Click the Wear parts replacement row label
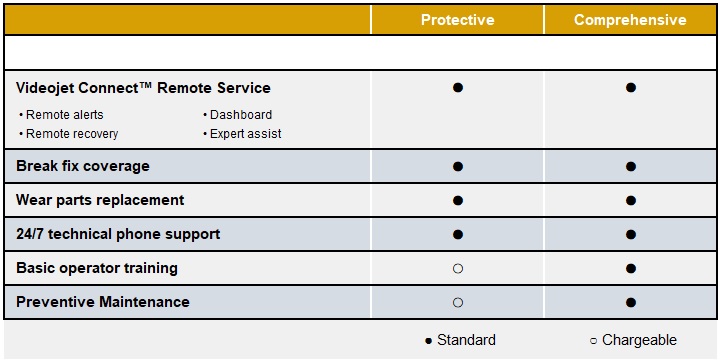 click(x=100, y=200)
